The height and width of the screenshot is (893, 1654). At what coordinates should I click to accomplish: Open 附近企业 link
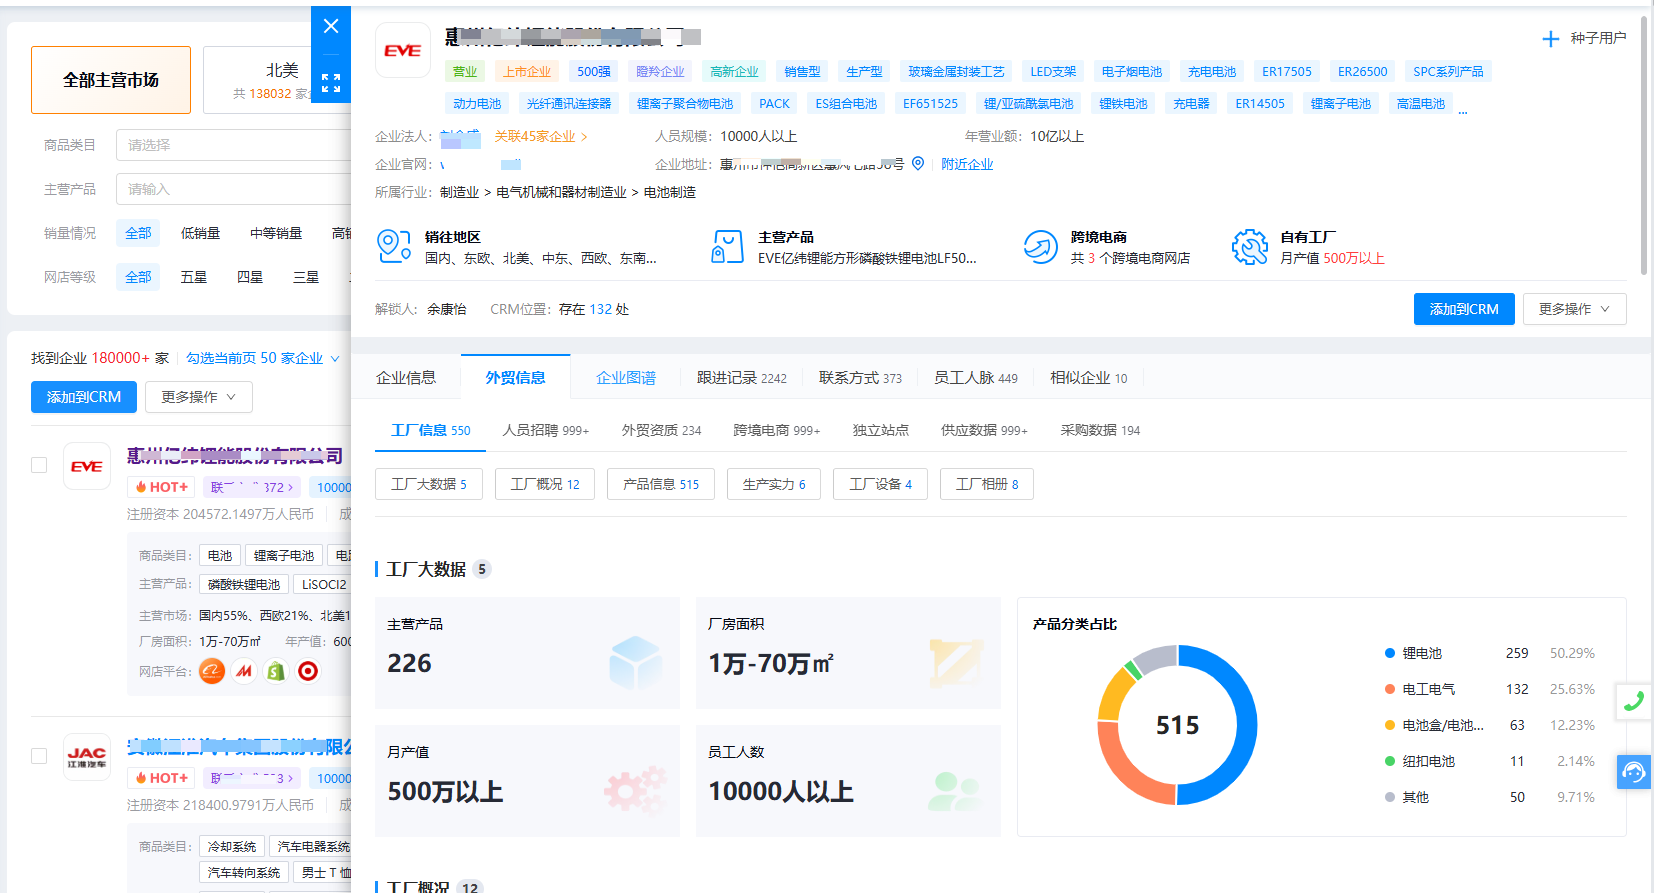tap(967, 164)
